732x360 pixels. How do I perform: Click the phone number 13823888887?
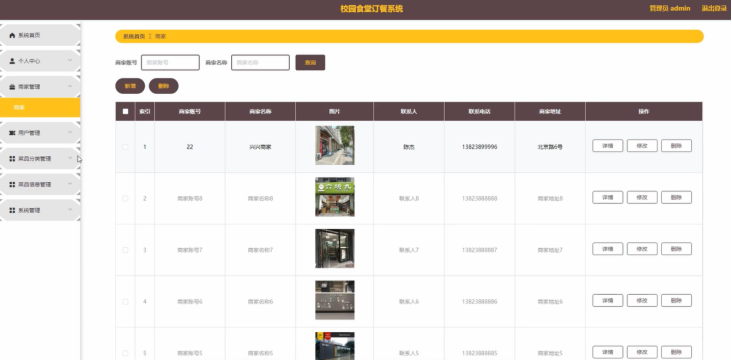479,250
